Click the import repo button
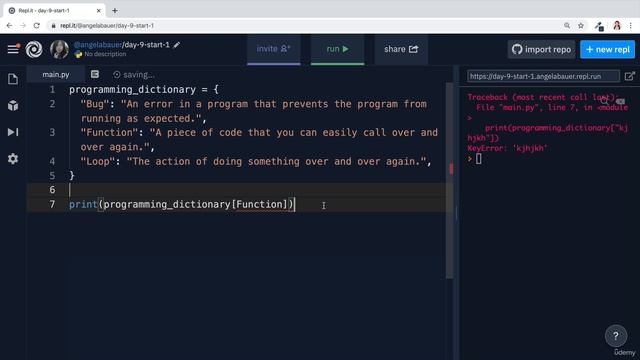640x360 pixels. 541,49
